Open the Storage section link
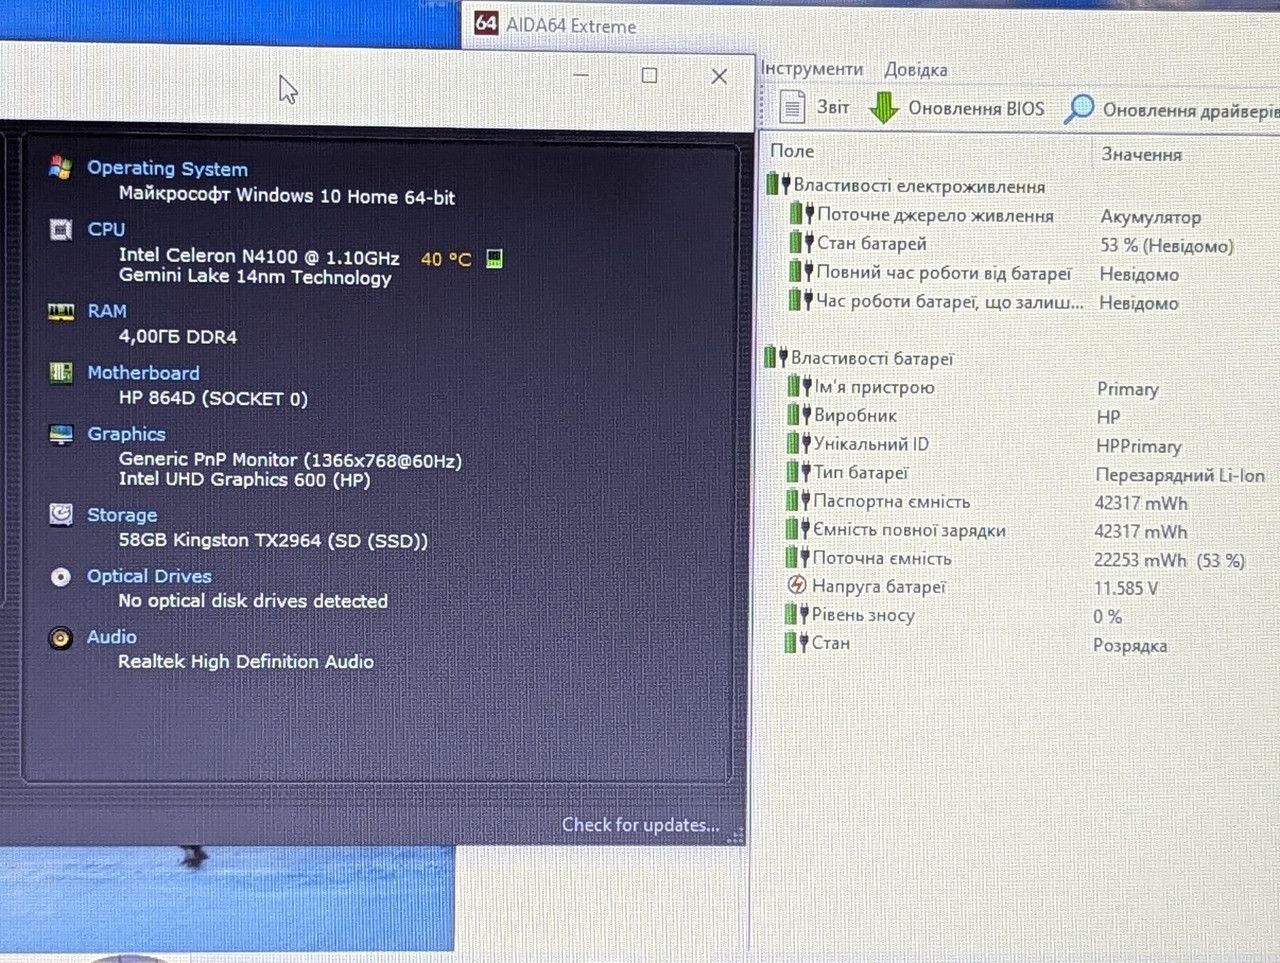Screen dimensions: 1280x963 point(122,515)
